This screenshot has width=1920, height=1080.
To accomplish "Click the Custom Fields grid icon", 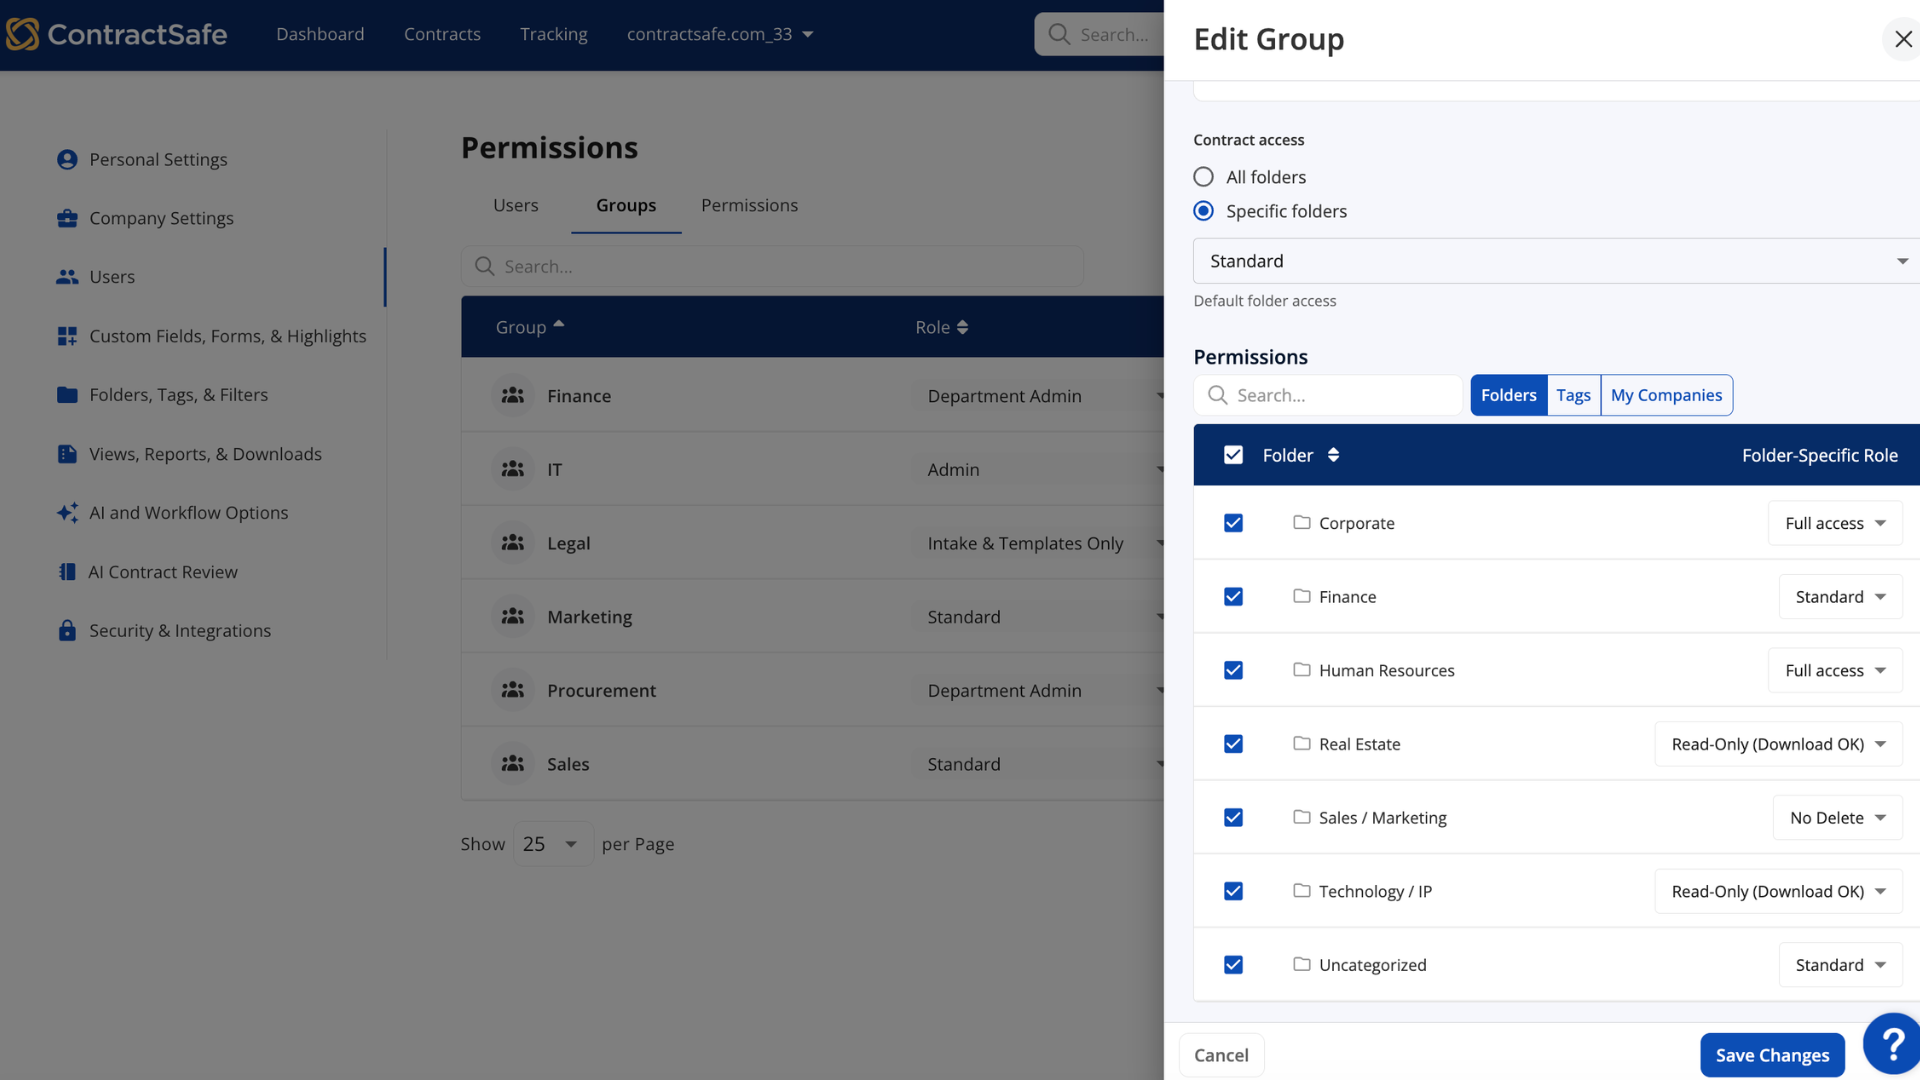I will (67, 336).
